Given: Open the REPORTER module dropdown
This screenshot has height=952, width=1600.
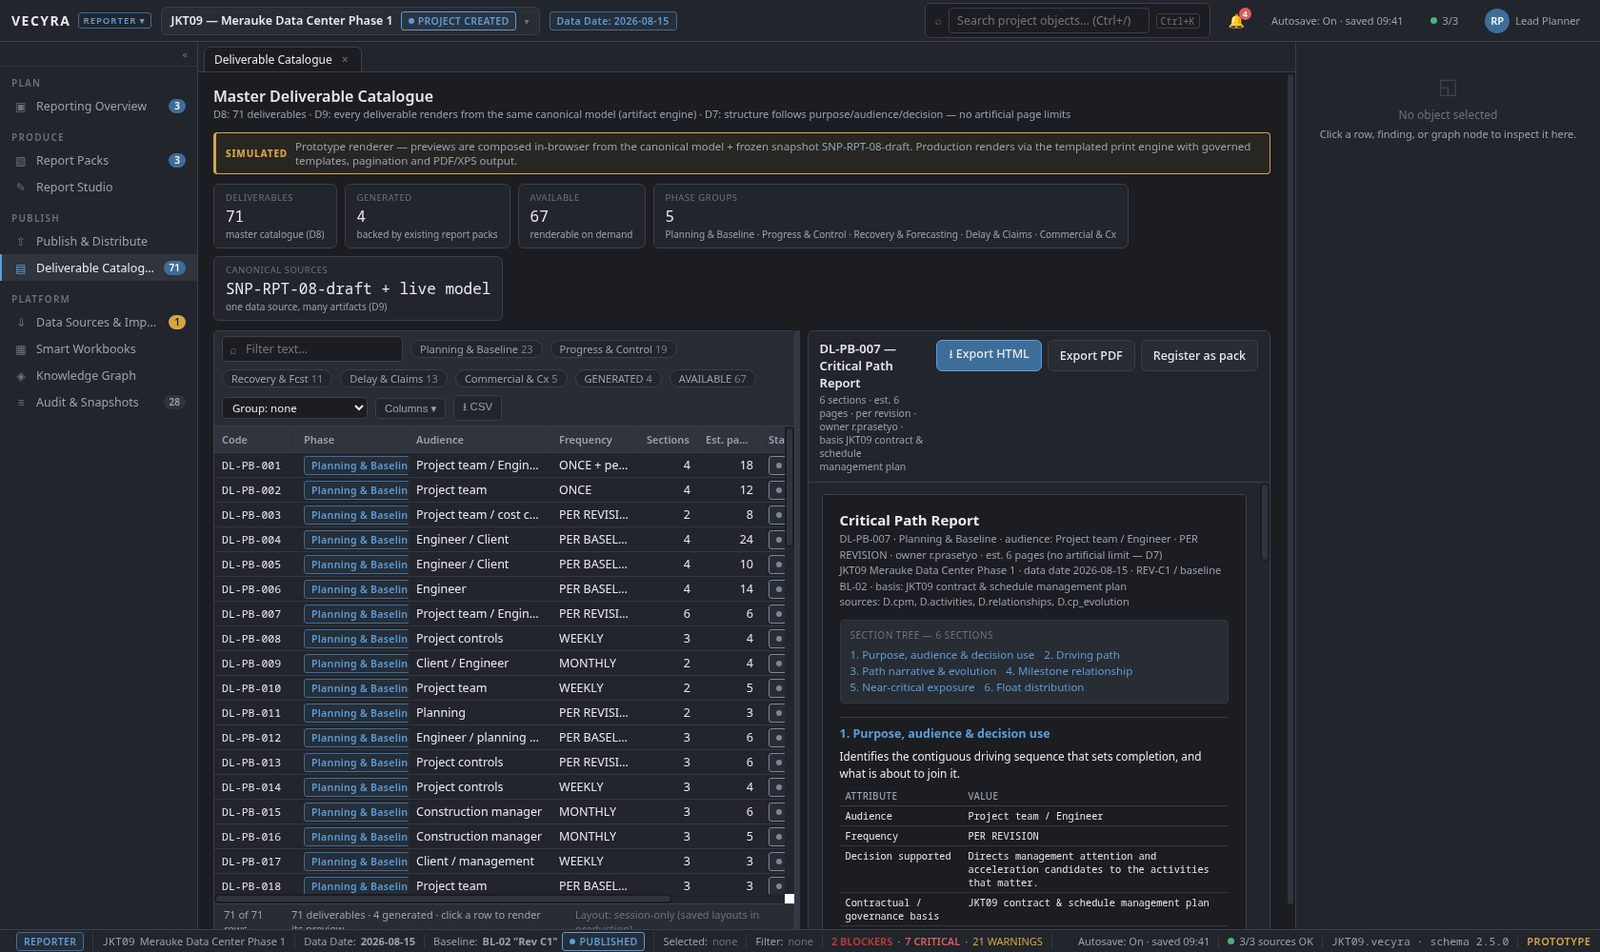Looking at the screenshot, I should [115, 21].
